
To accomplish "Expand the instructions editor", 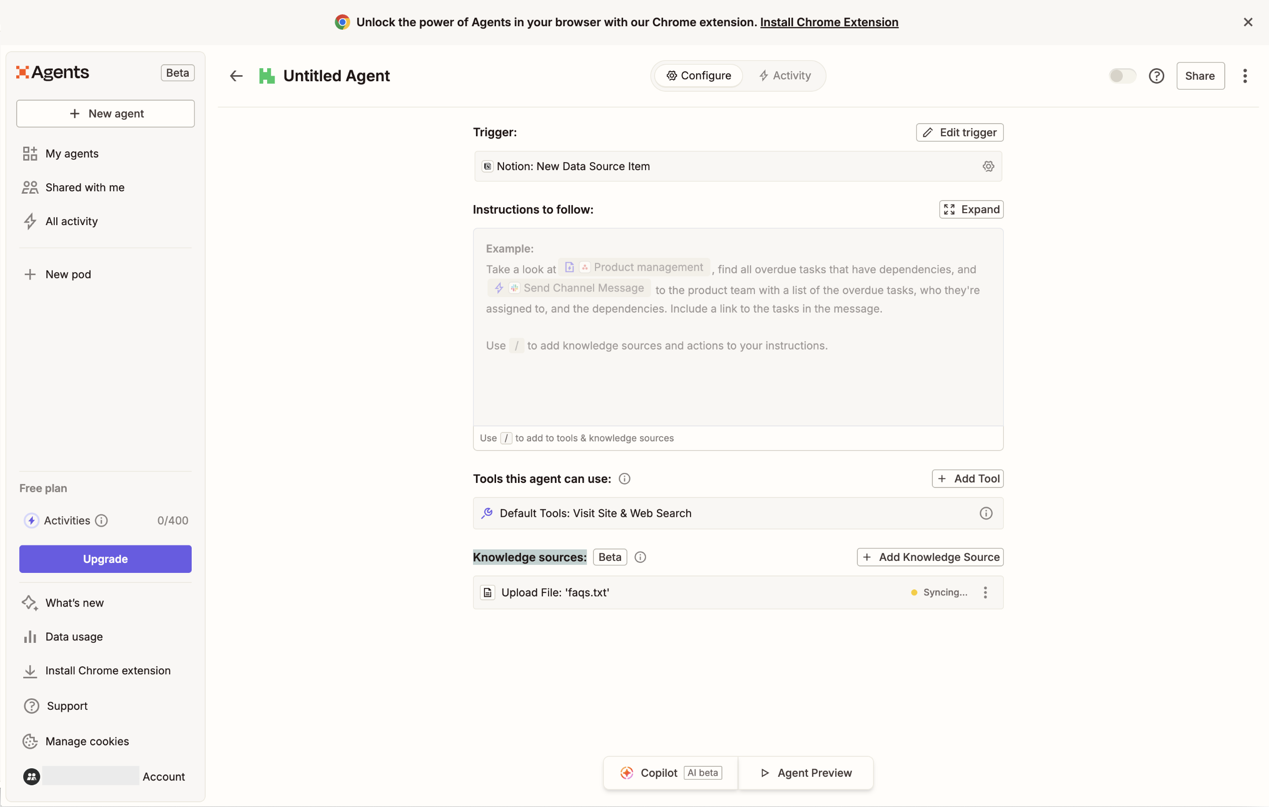I will point(971,210).
